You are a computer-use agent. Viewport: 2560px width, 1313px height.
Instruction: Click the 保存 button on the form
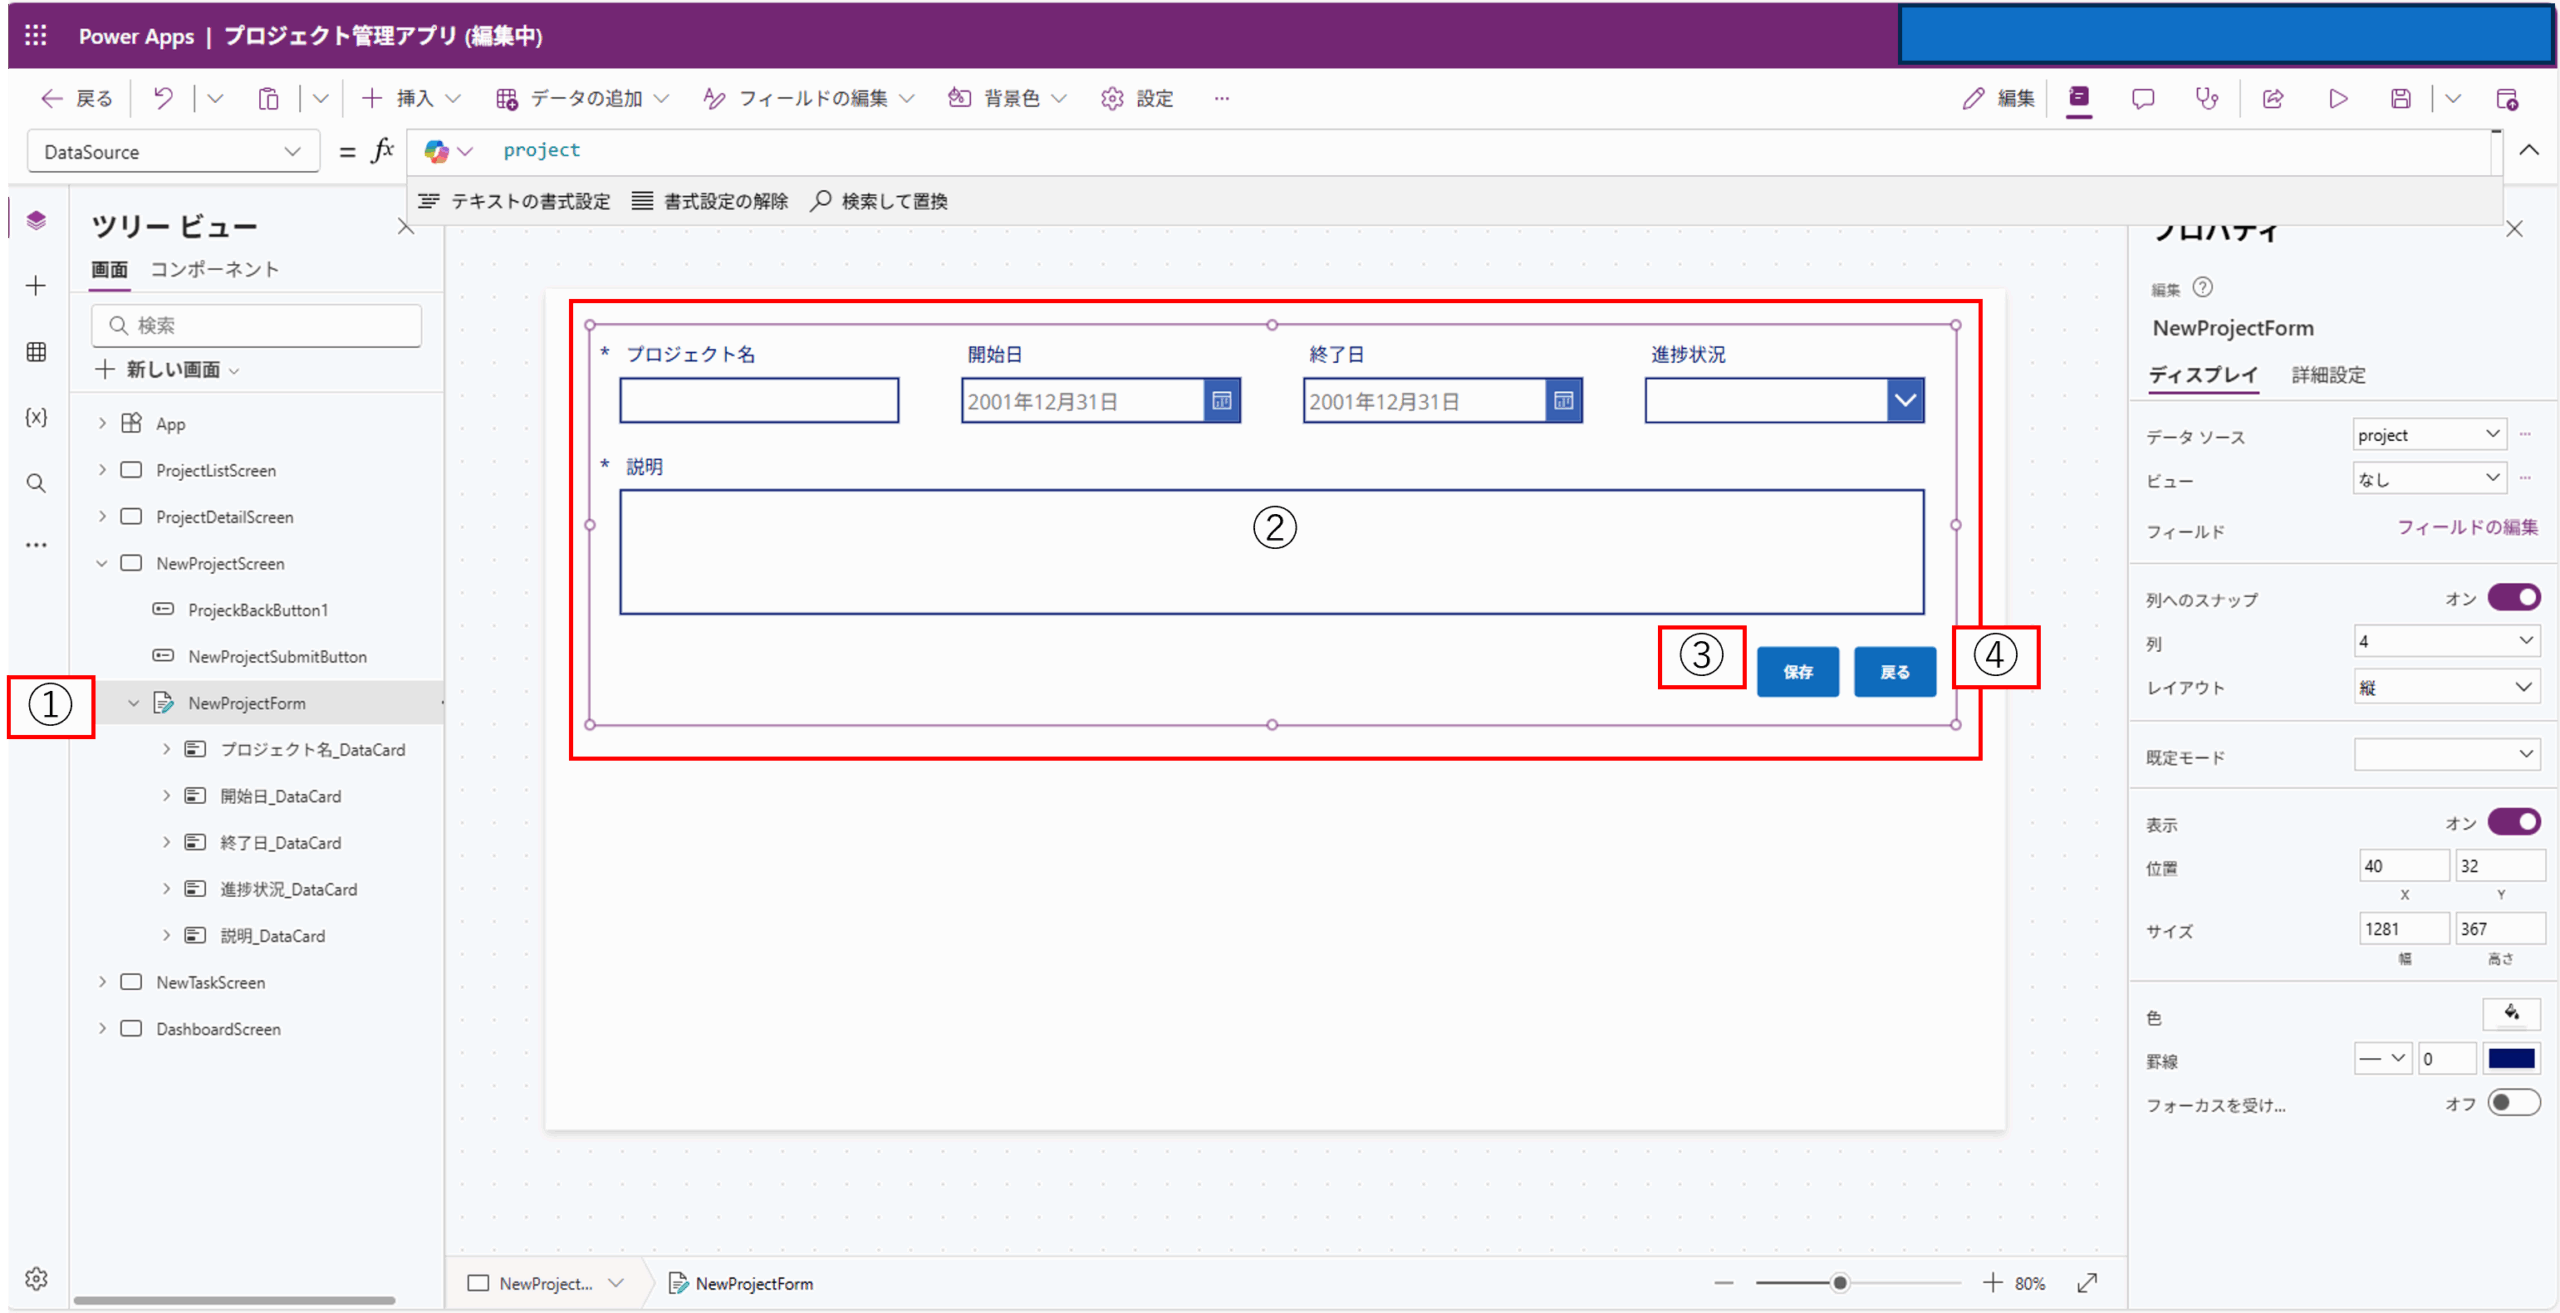coord(1797,671)
